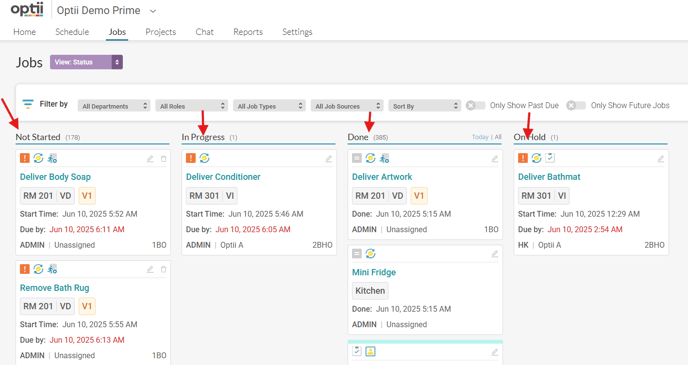688x365 pixels.
Task: Click the repeat icon on Deliver Artwork
Action: 370,158
